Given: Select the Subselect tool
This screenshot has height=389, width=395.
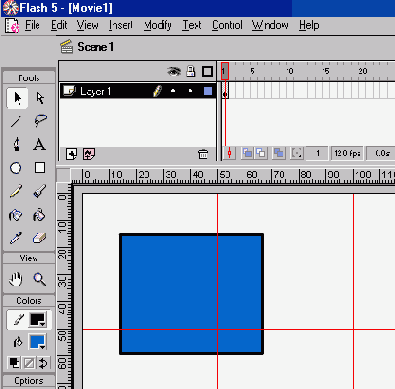Looking at the screenshot, I should coord(40,98).
